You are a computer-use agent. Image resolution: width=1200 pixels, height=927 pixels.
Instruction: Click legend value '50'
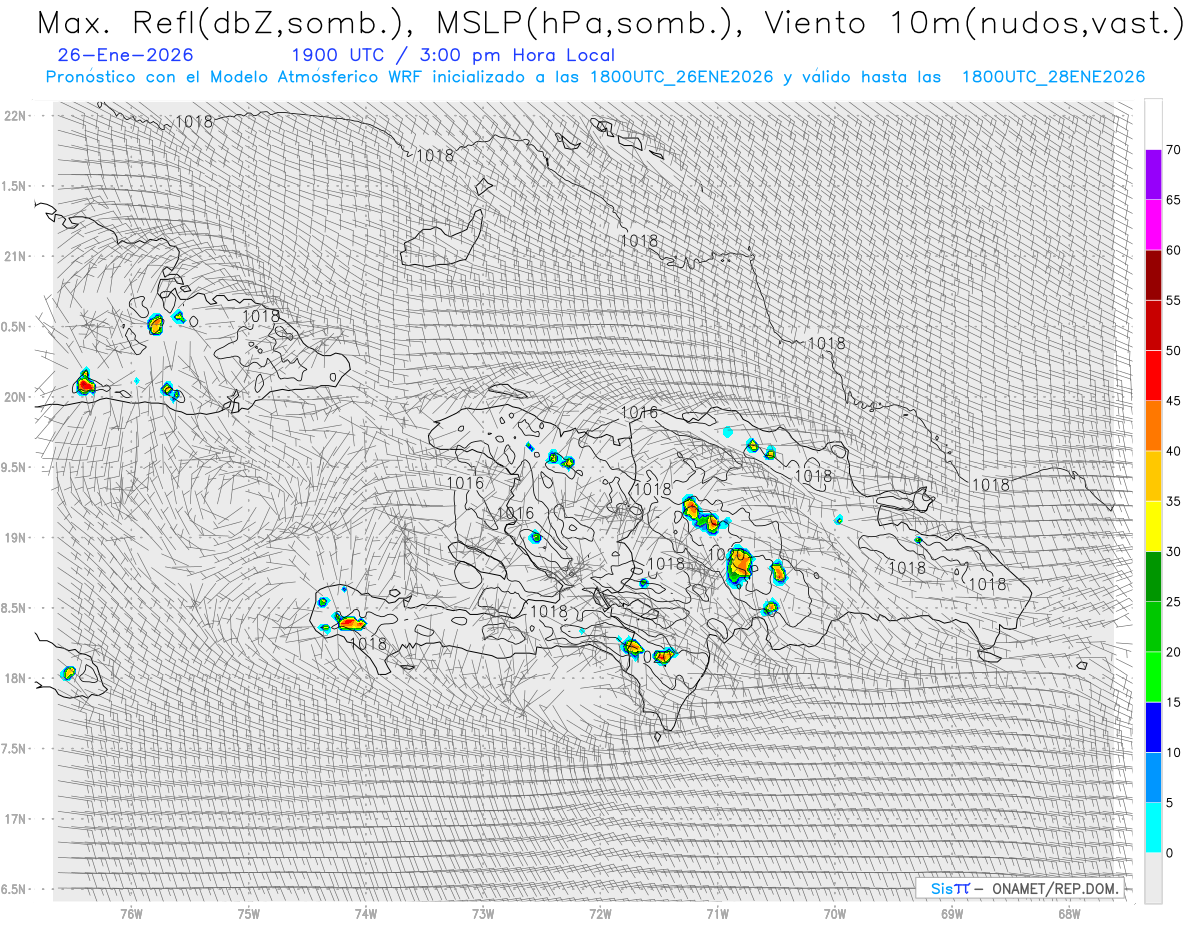[x=1173, y=351]
